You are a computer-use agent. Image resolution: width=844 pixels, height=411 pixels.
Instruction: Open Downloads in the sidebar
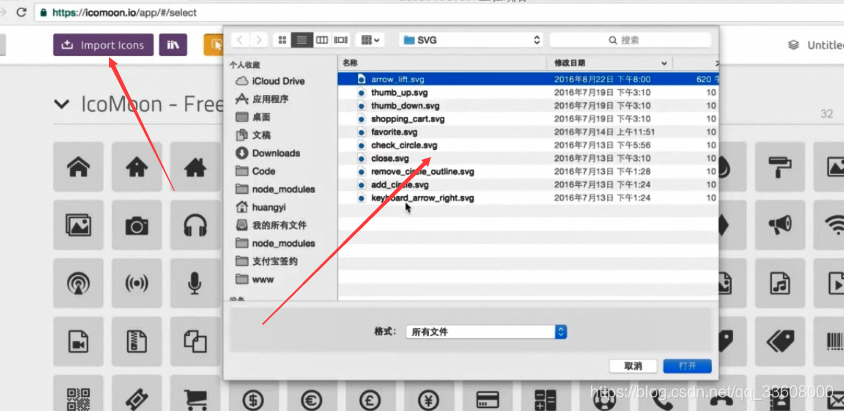pos(268,153)
